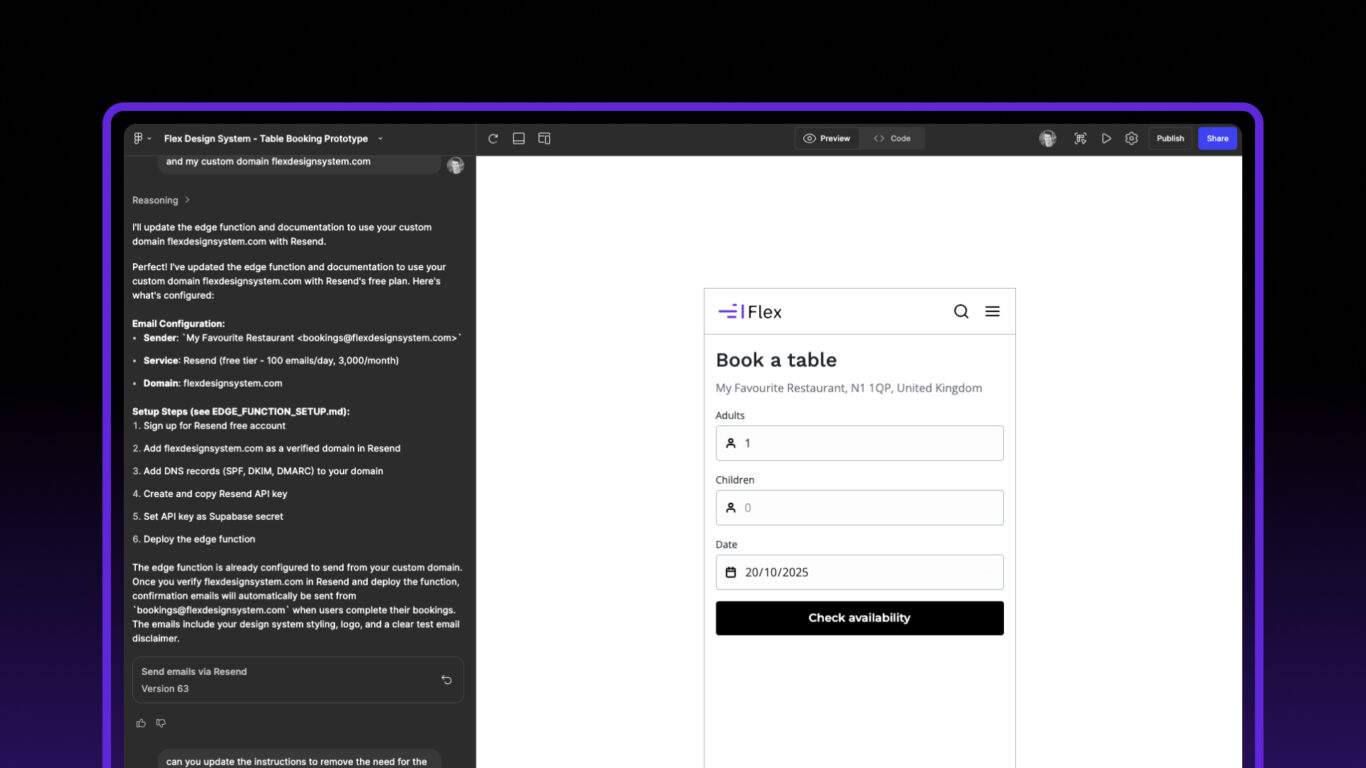The image size is (1366, 768).
Task: Click the Date field showing 20/10/2025
Action: click(x=859, y=572)
